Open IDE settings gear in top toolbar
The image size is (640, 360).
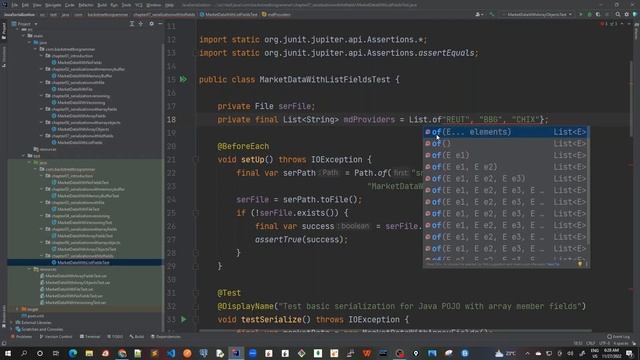pos(627,14)
